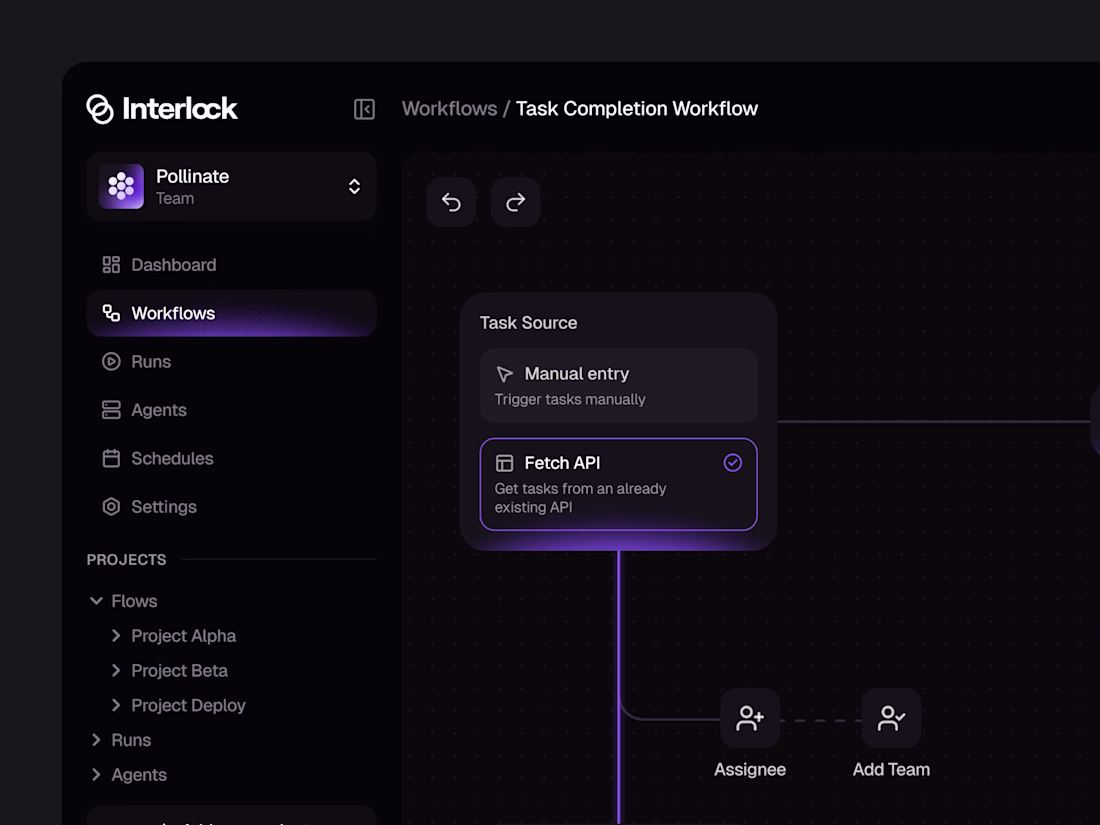Open Project Deploy in the tree
The image size is (1100, 825).
pos(188,705)
